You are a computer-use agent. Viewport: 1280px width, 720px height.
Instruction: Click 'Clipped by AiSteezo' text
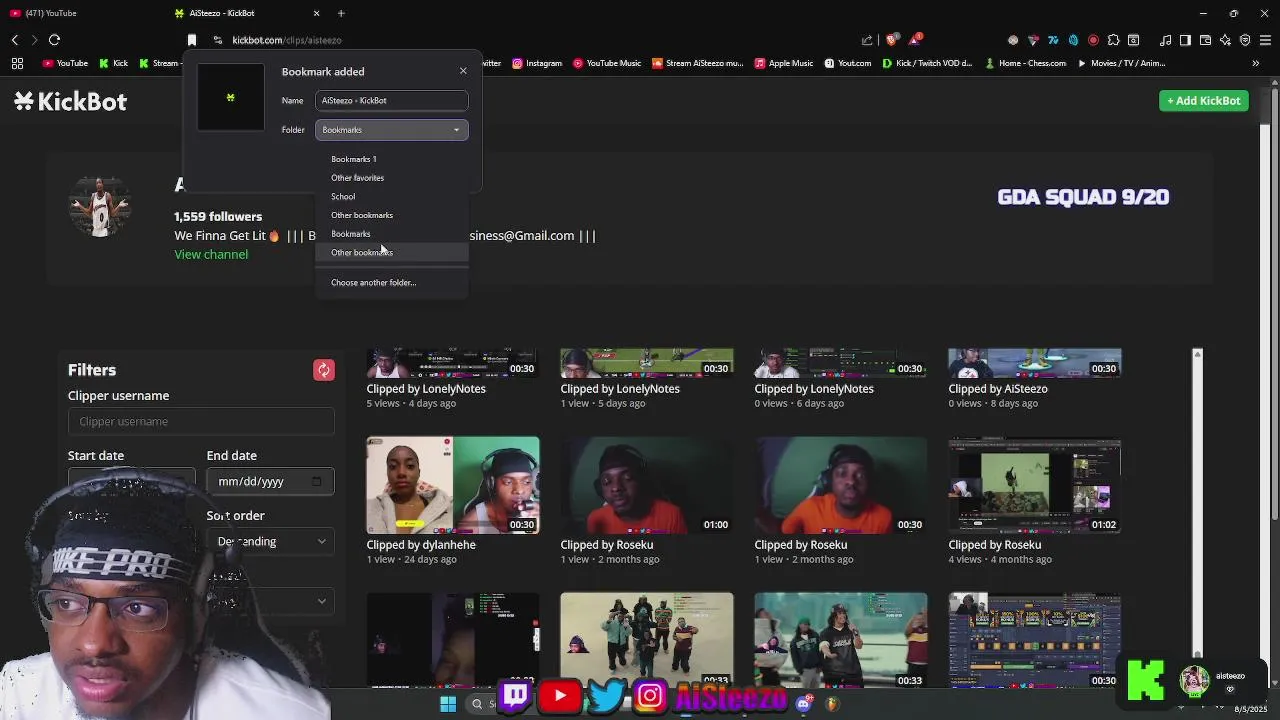click(998, 389)
